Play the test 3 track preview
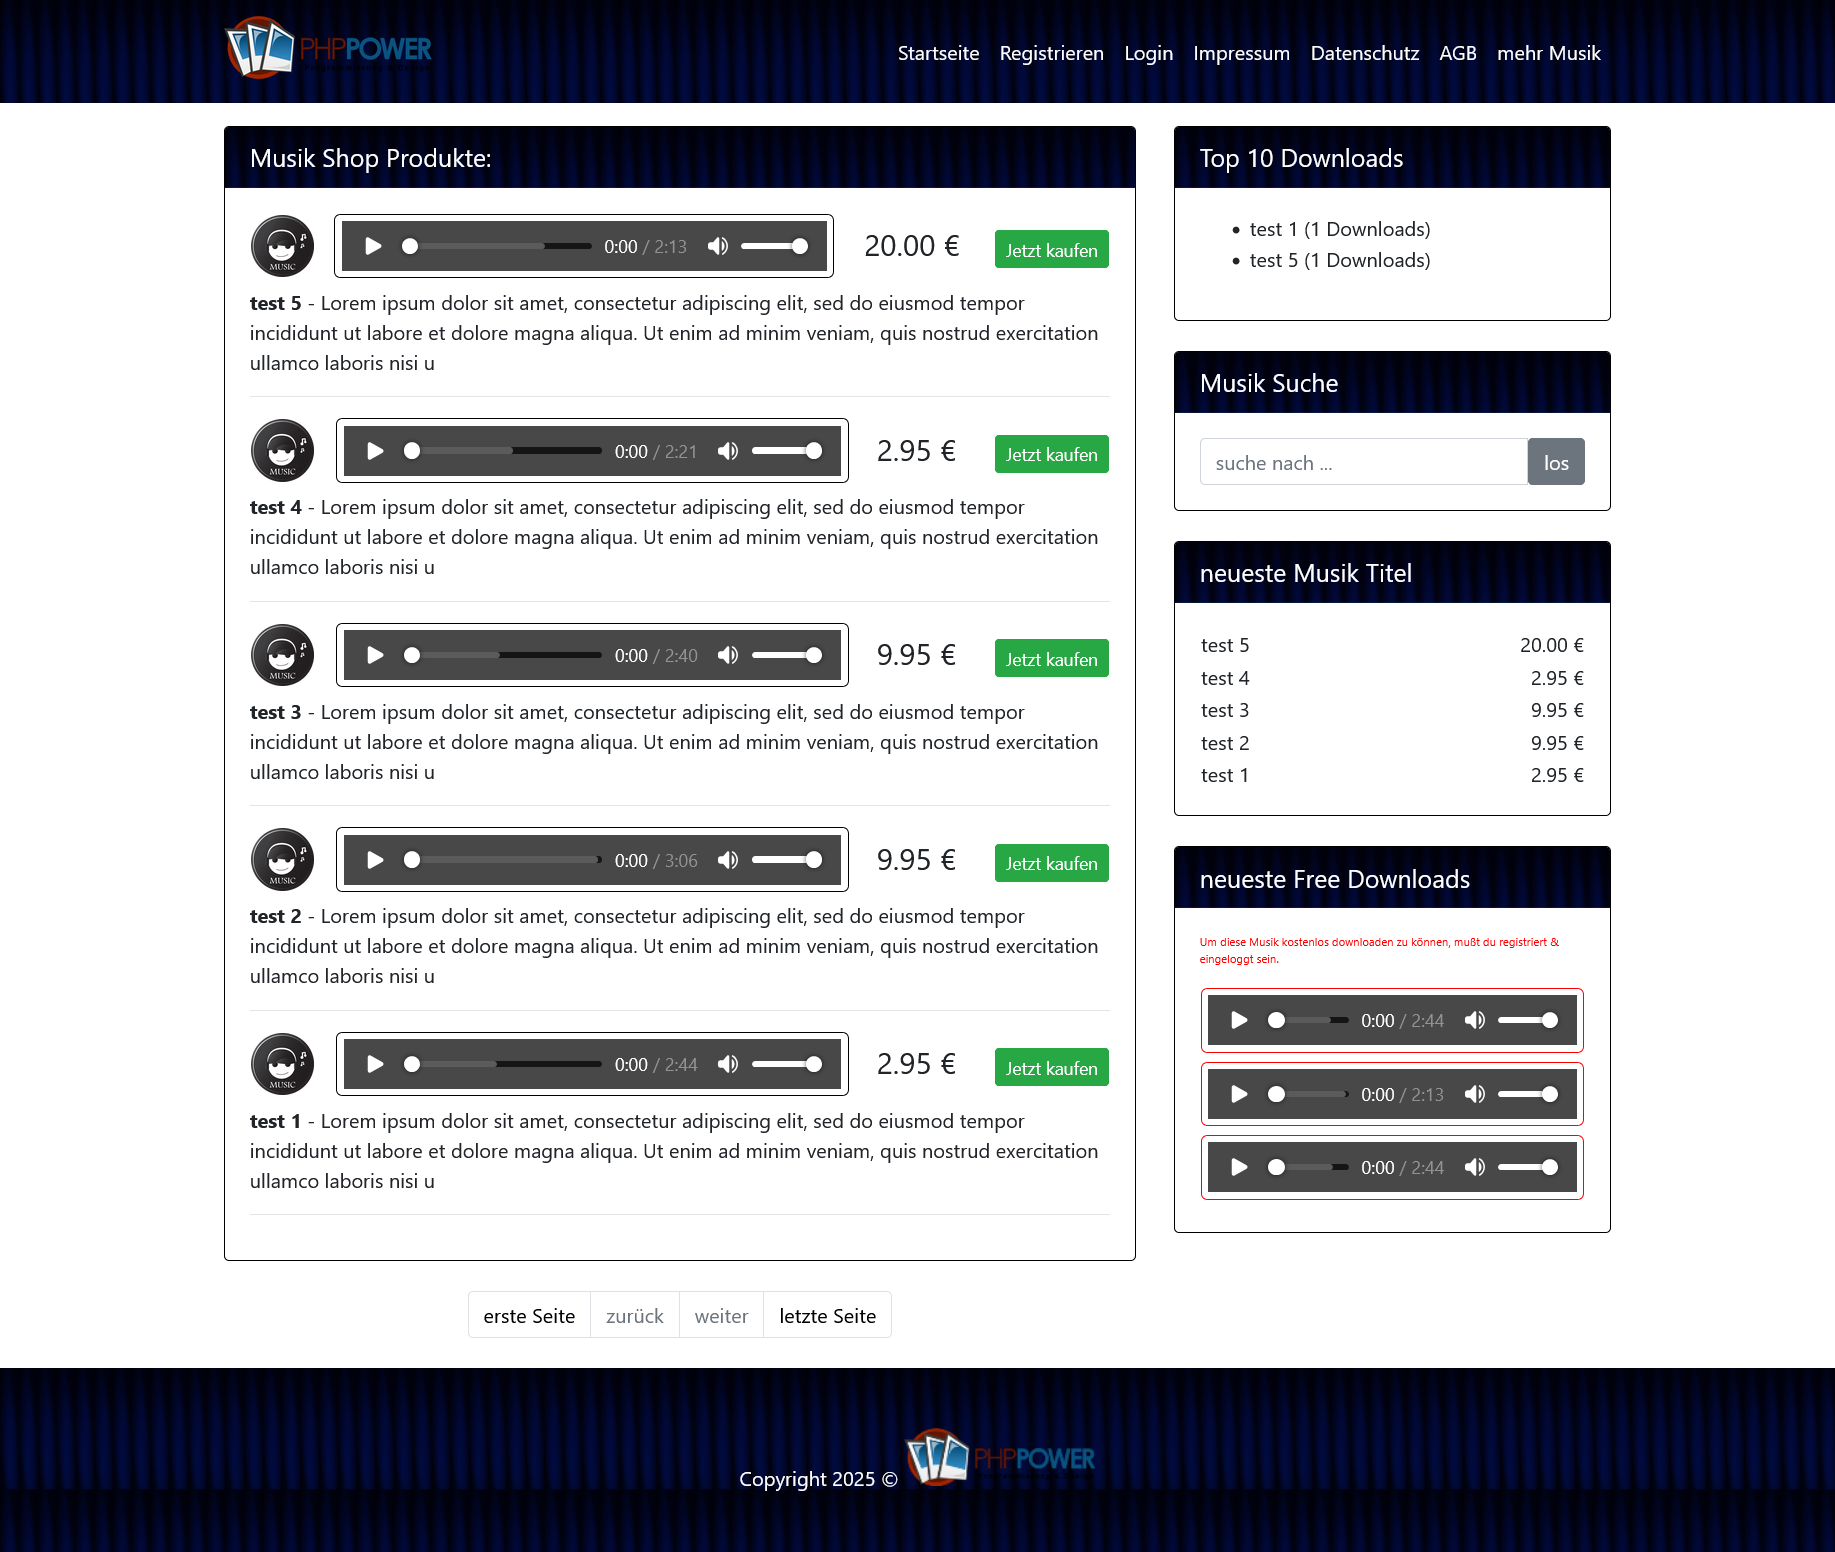The height and width of the screenshot is (1552, 1835). tap(375, 655)
